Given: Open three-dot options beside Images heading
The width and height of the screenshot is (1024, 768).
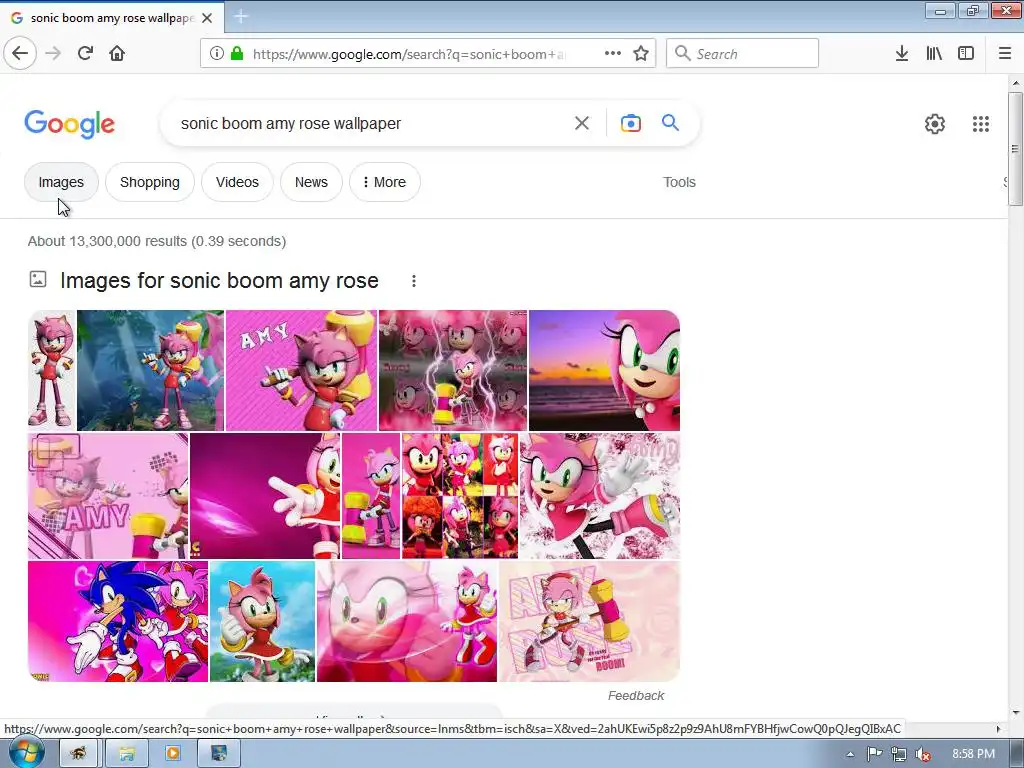Looking at the screenshot, I should (413, 281).
